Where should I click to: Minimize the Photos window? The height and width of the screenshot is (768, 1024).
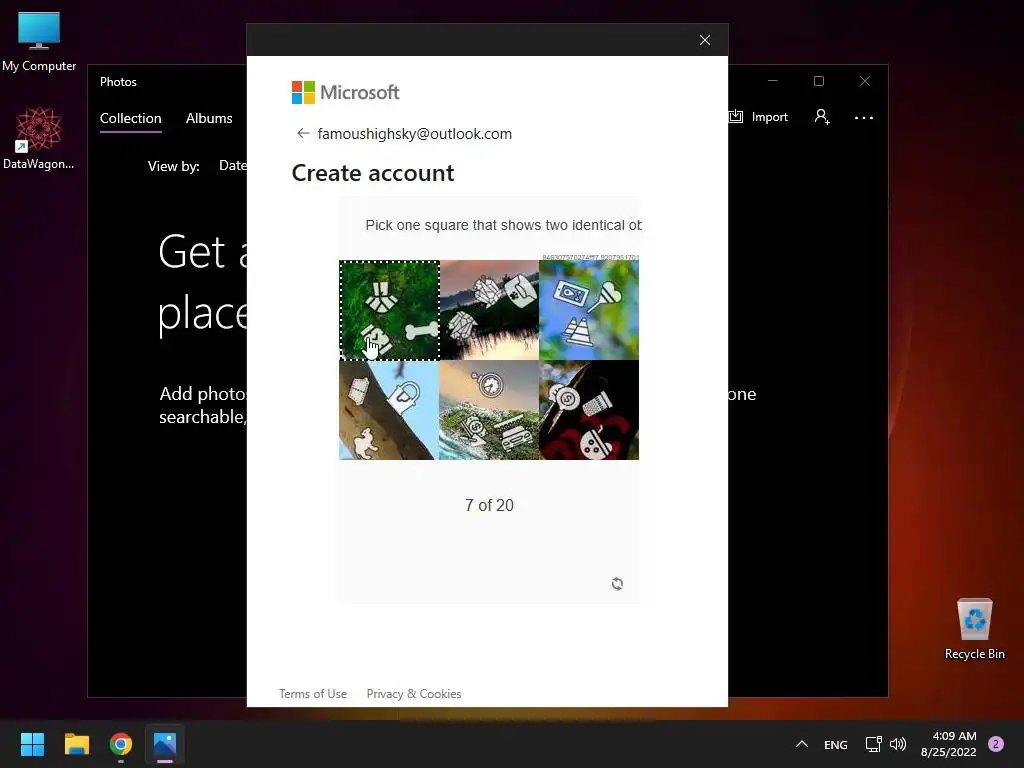pyautogui.click(x=773, y=81)
